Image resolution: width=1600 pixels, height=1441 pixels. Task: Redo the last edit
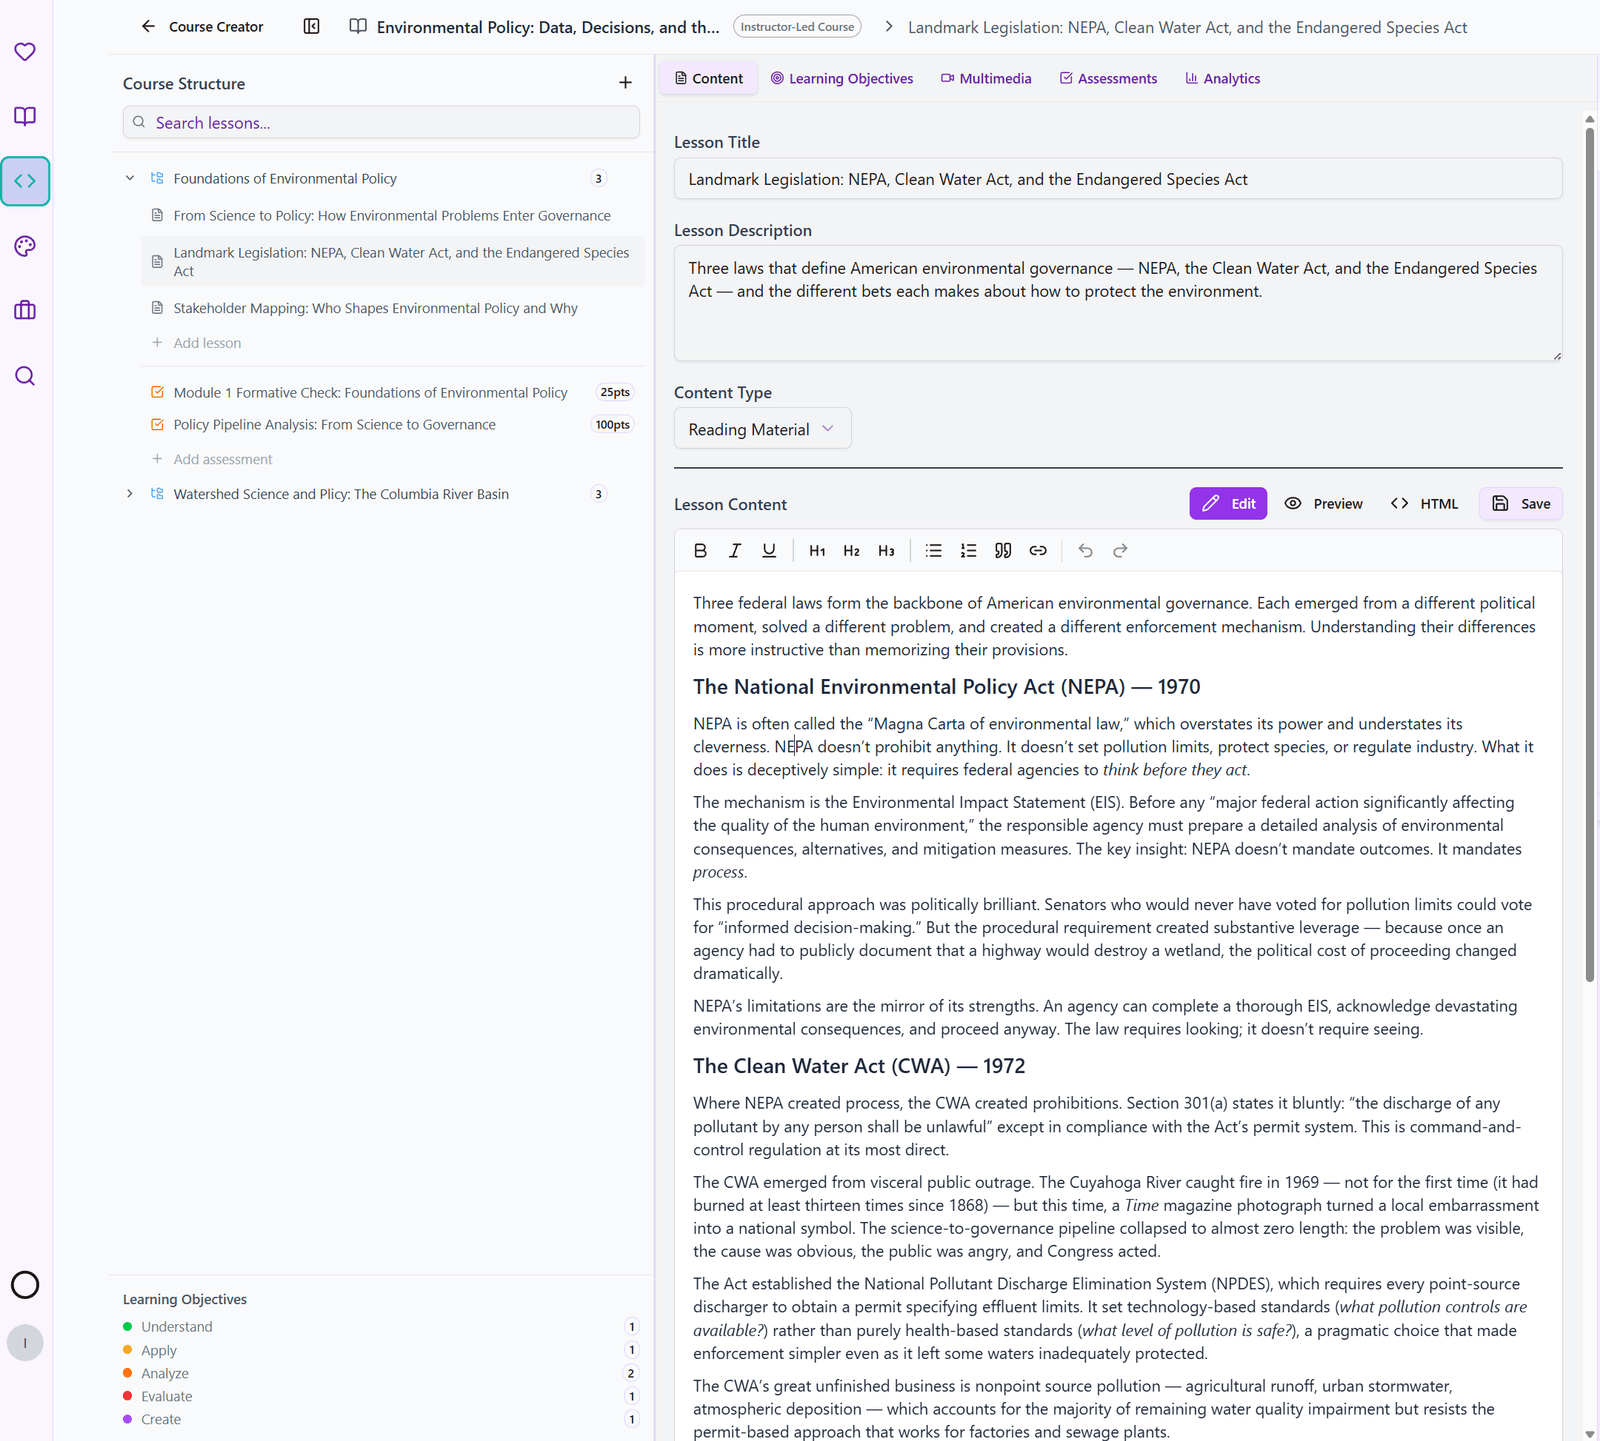click(1120, 551)
